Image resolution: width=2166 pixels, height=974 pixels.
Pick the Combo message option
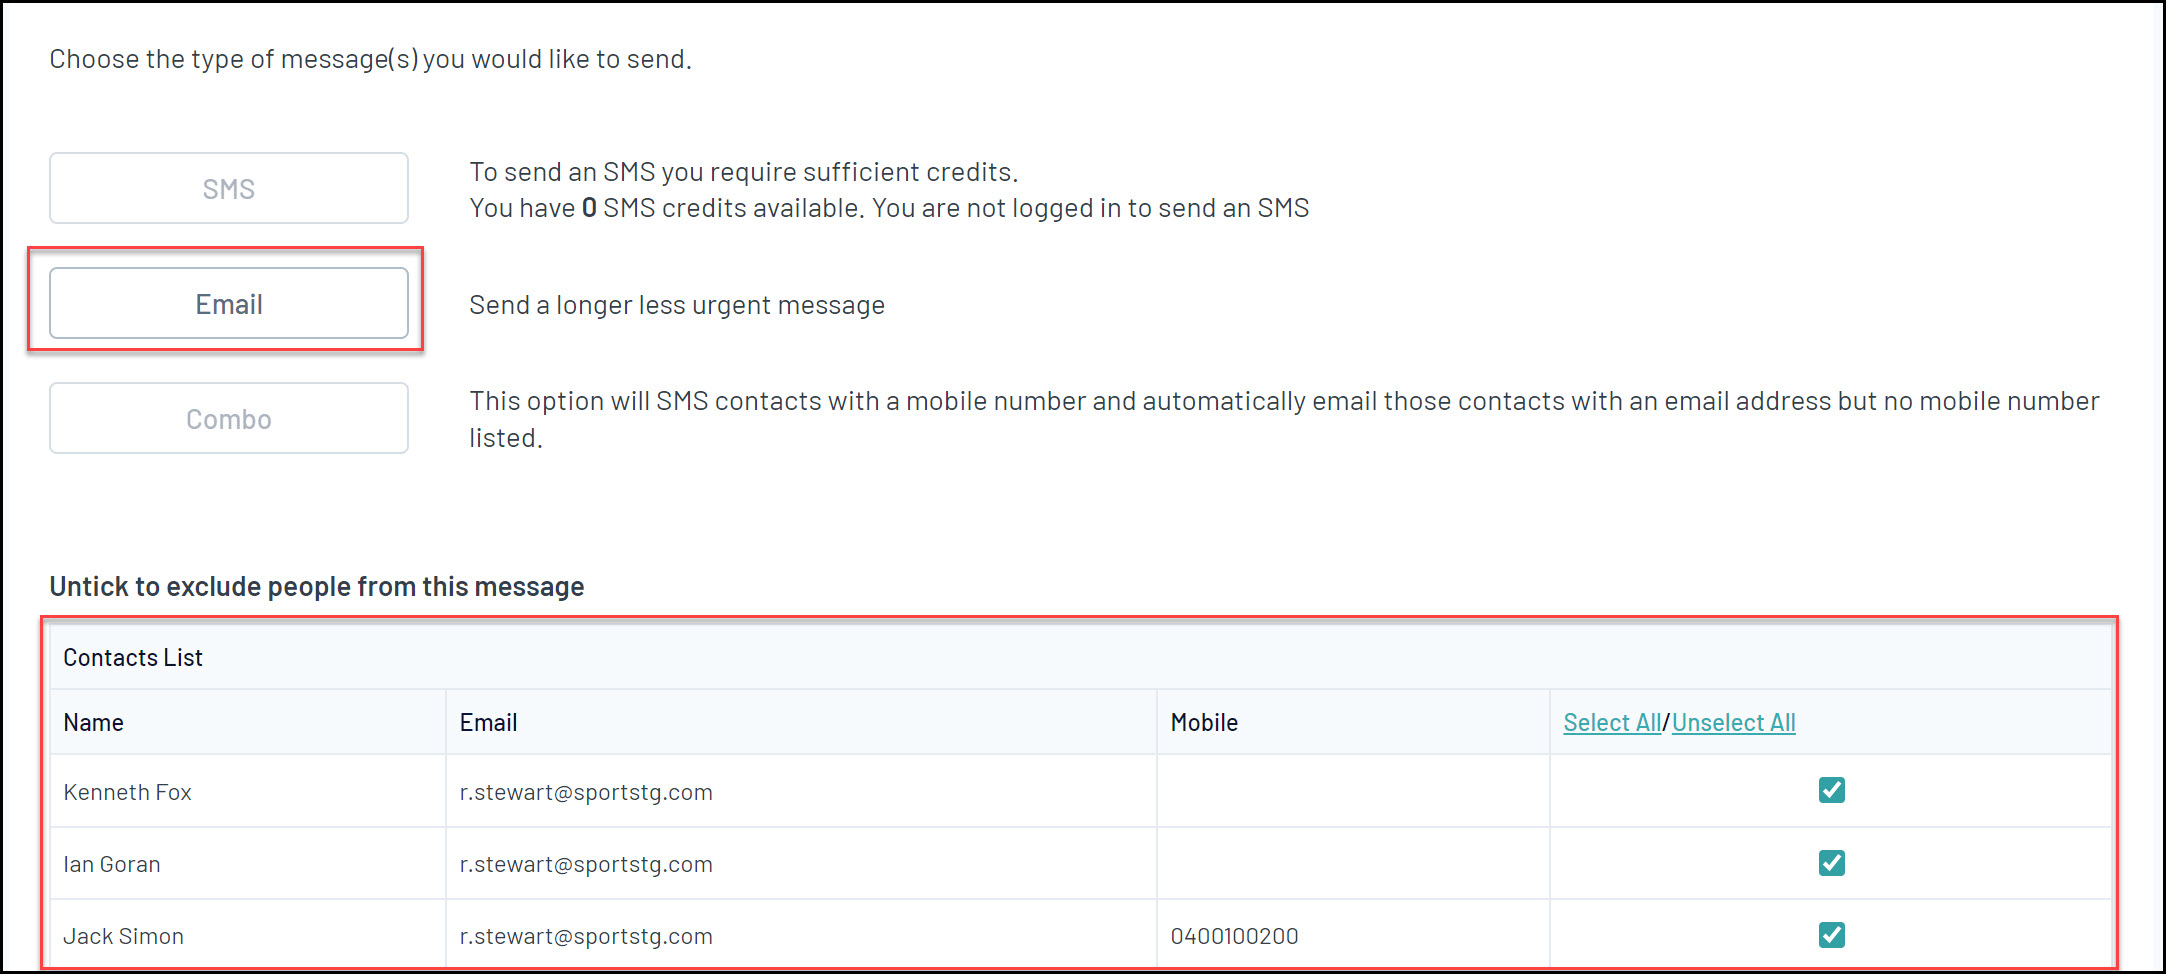229,418
